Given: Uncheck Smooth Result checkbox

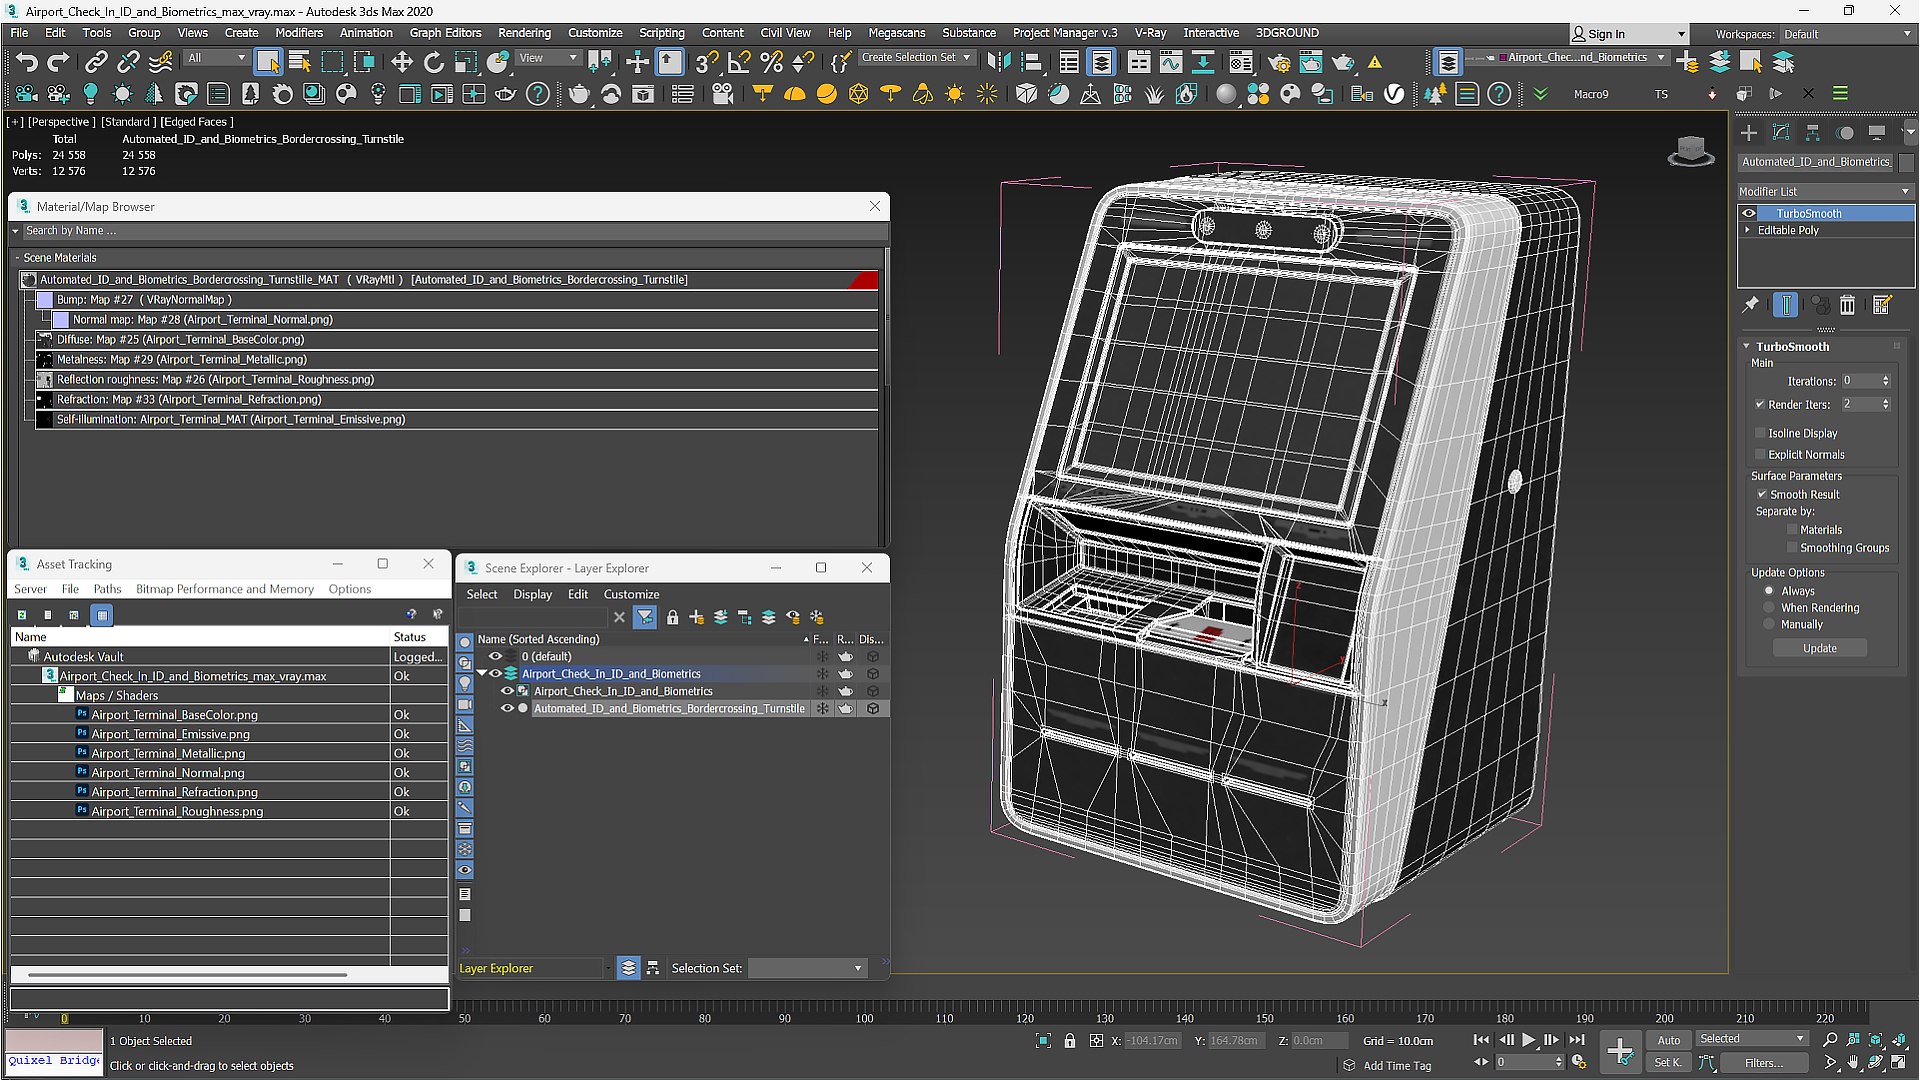Looking at the screenshot, I should (x=1762, y=494).
